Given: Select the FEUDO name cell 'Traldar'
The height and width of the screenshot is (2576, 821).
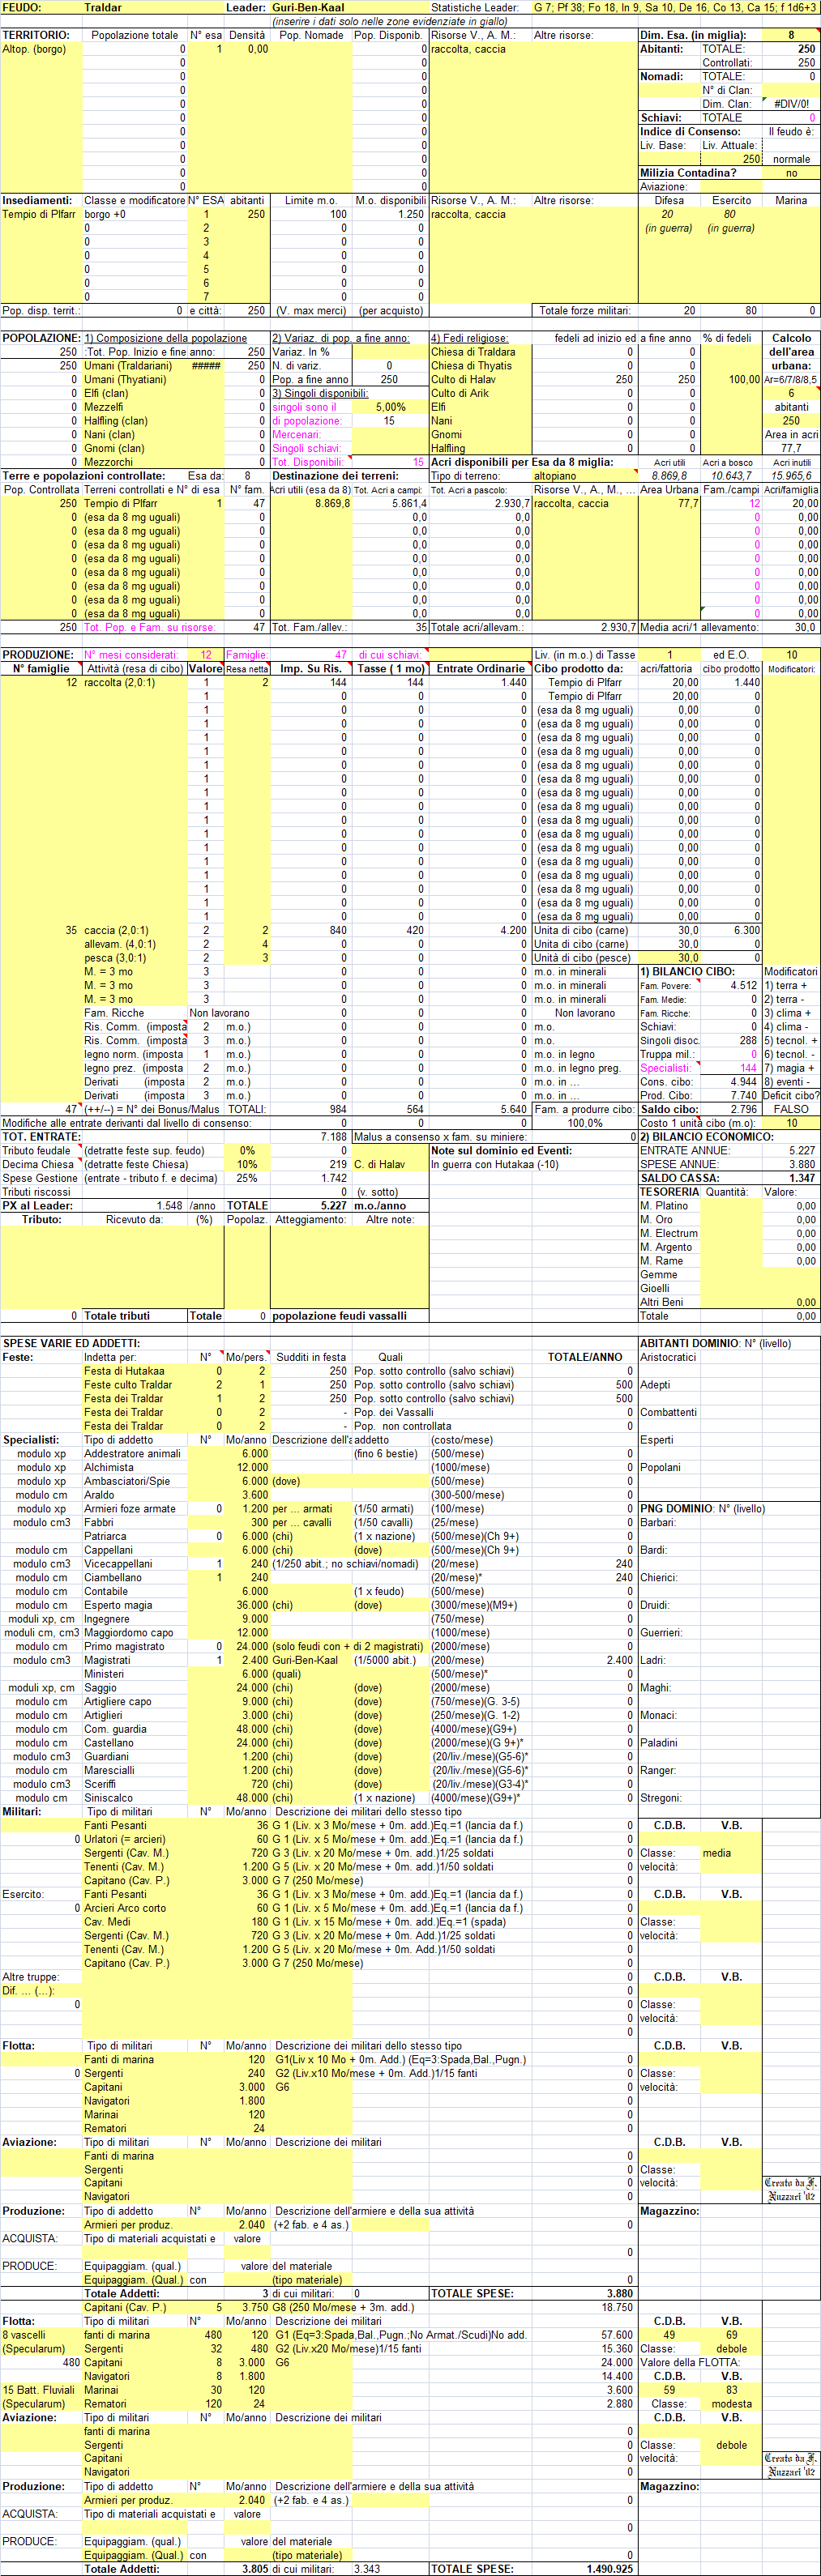Looking at the screenshot, I should coord(103,7).
